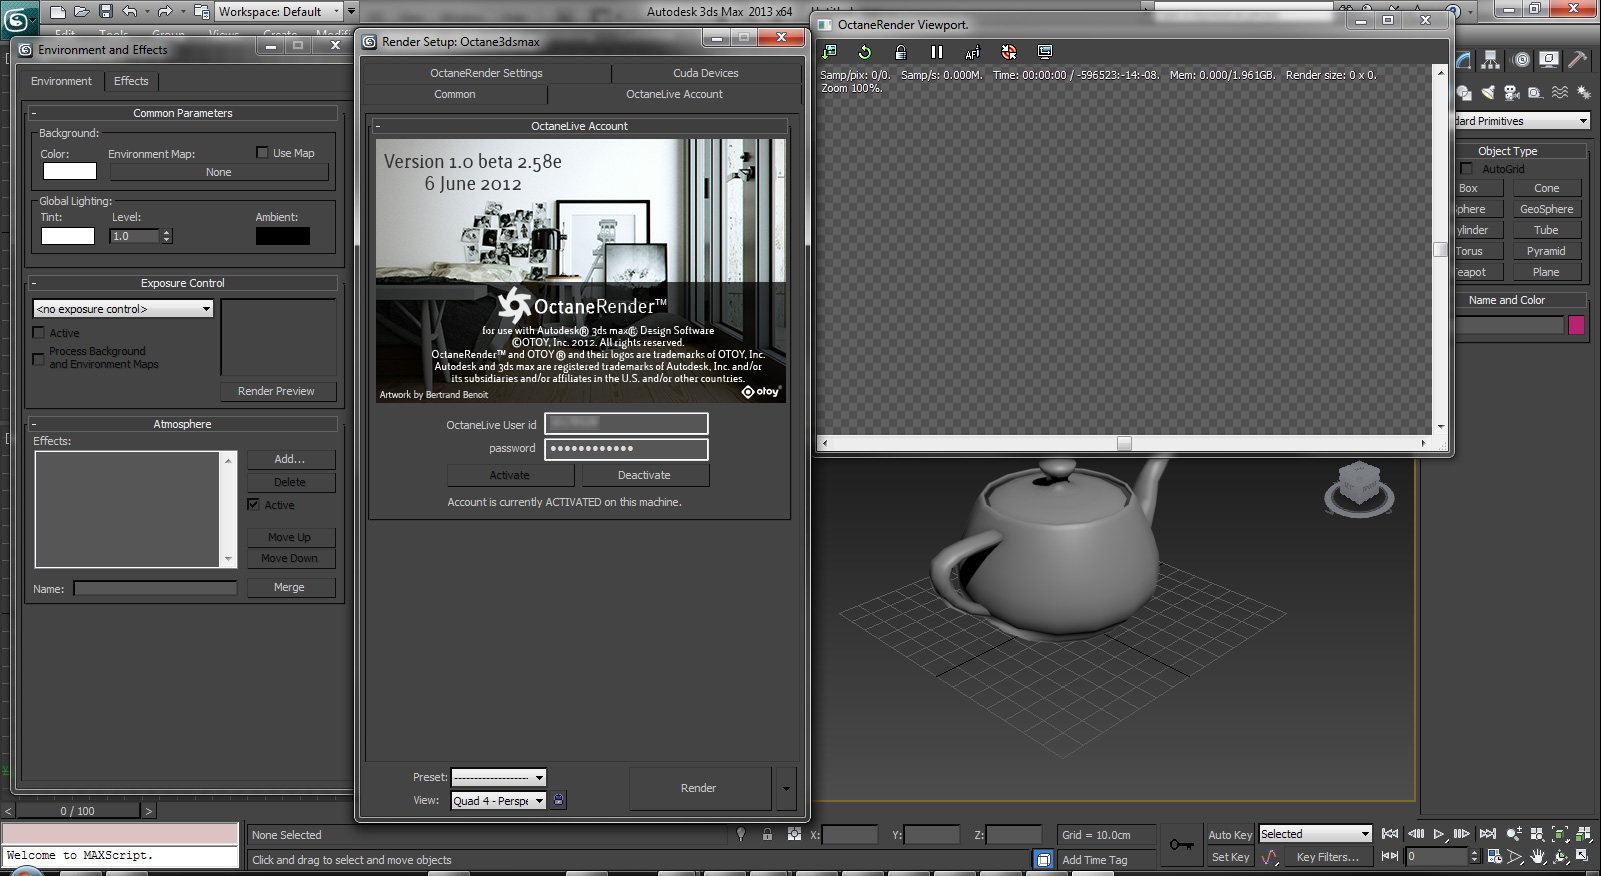Enable Process Background and Environment Maps checkbox
Image resolution: width=1601 pixels, height=876 pixels.
click(x=39, y=358)
